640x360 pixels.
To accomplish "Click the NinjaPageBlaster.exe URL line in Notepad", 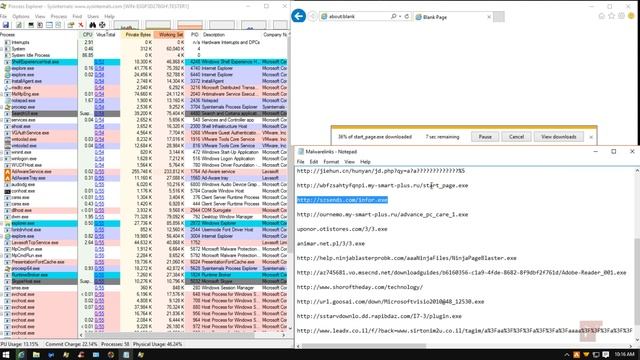I will pos(407,258).
